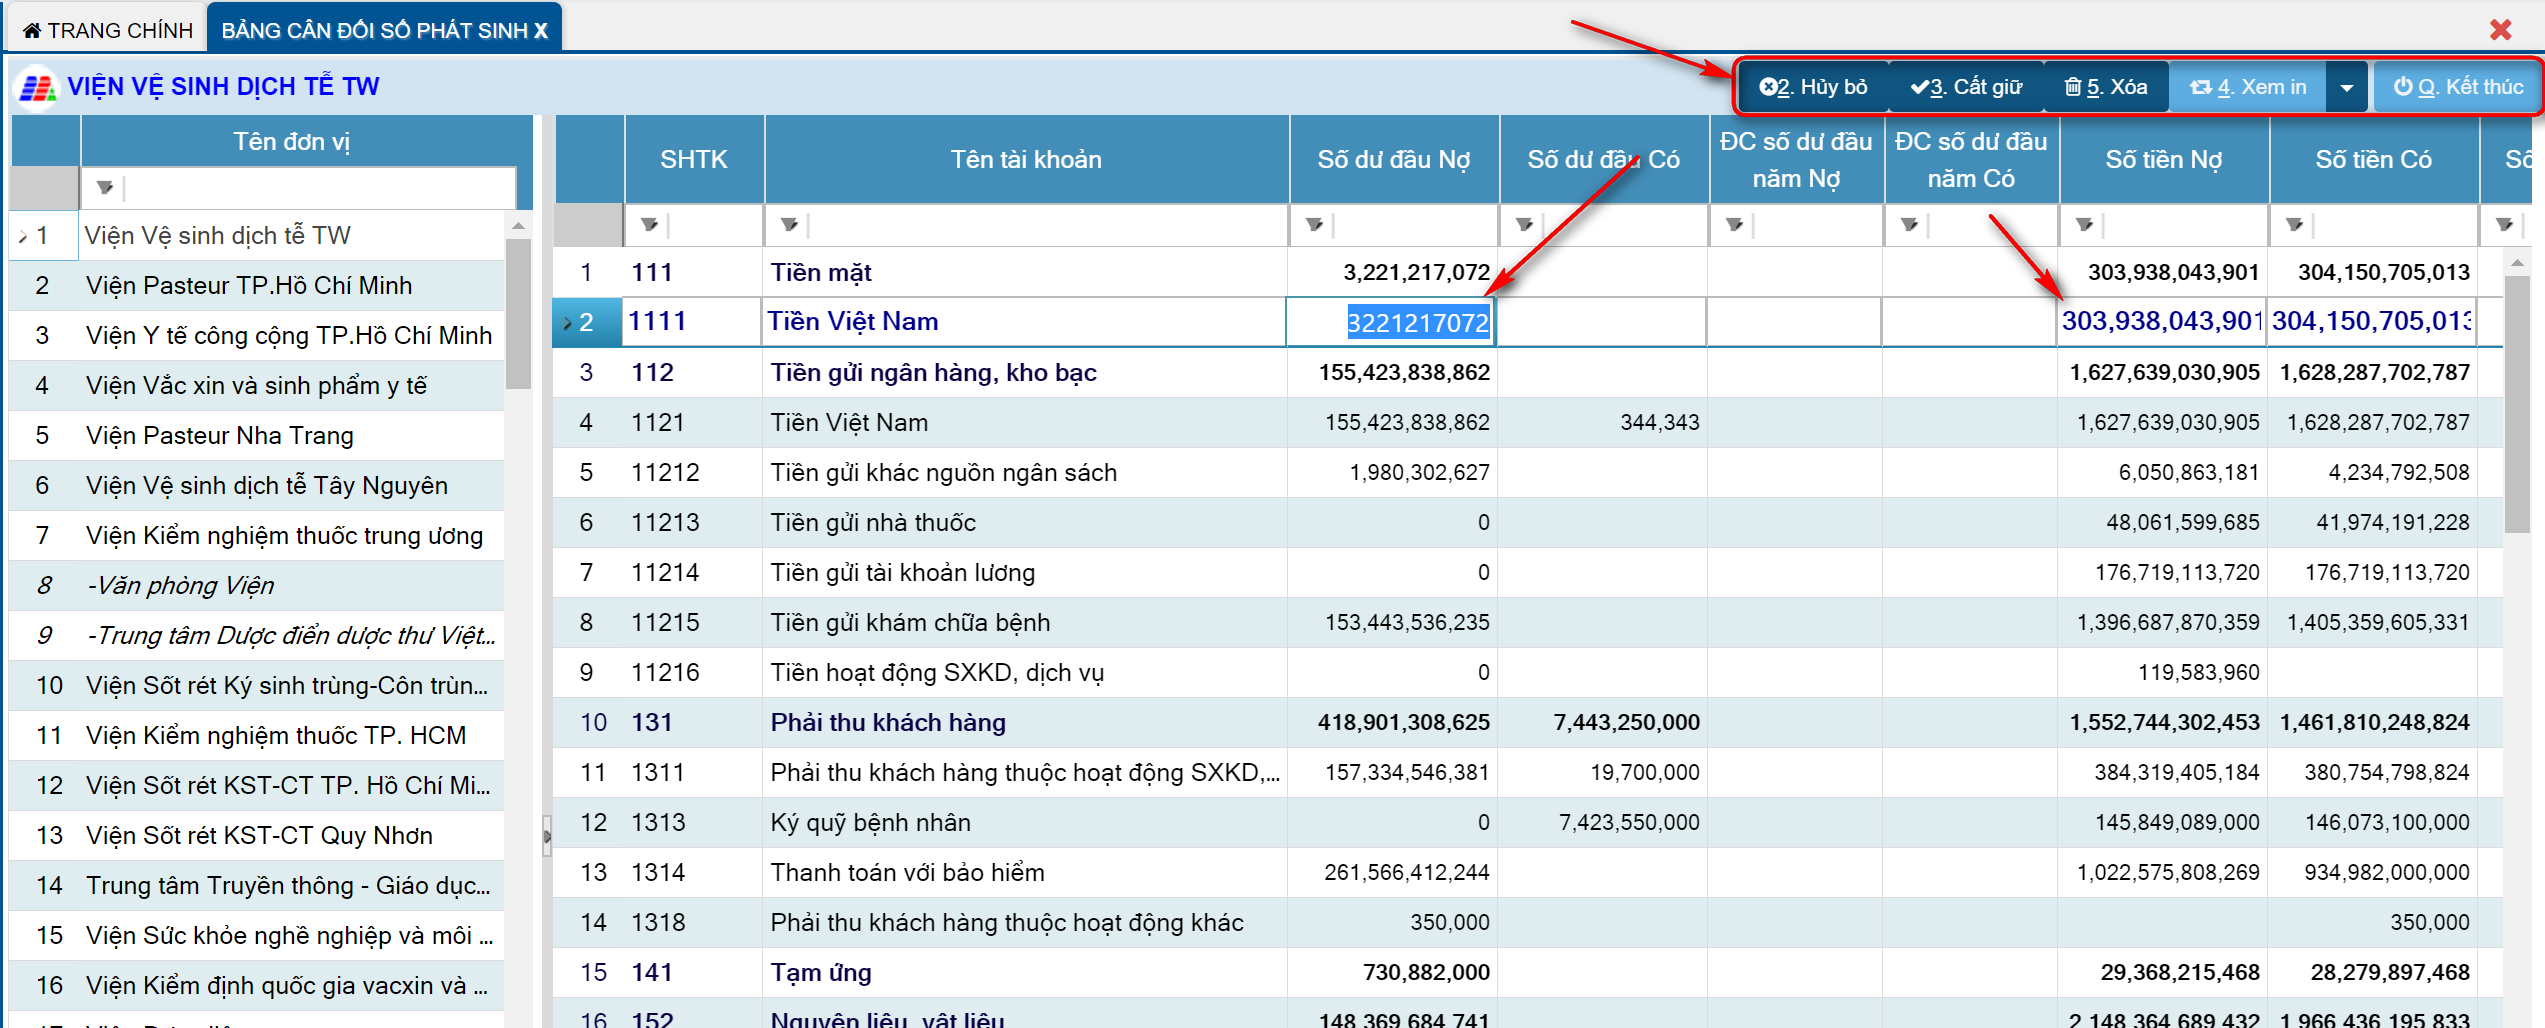Click the Kết thúc button

(2458, 88)
